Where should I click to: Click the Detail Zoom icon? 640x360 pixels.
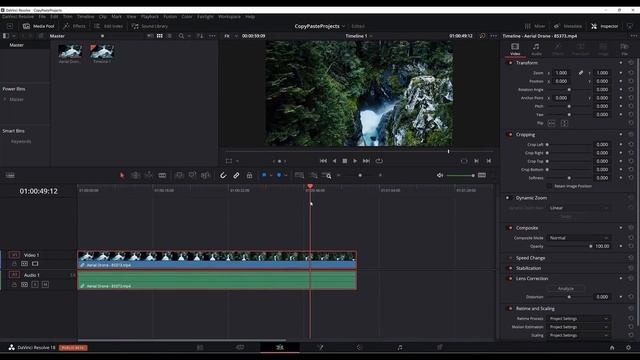click(x=313, y=176)
